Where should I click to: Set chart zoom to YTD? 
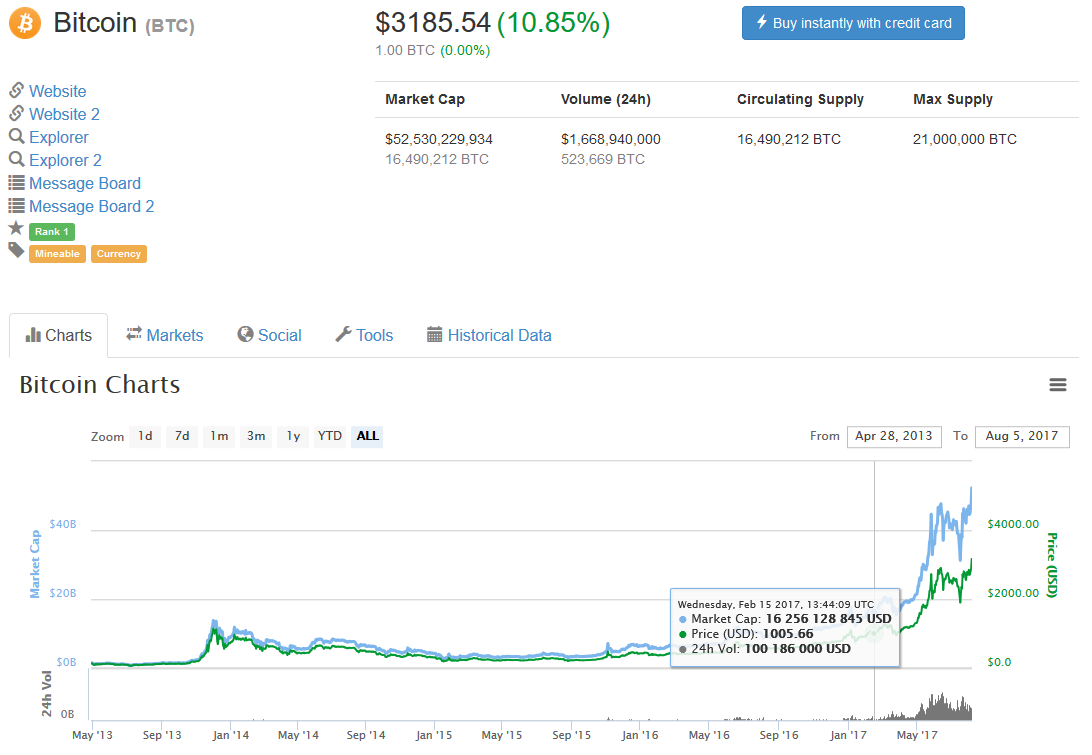click(x=329, y=436)
